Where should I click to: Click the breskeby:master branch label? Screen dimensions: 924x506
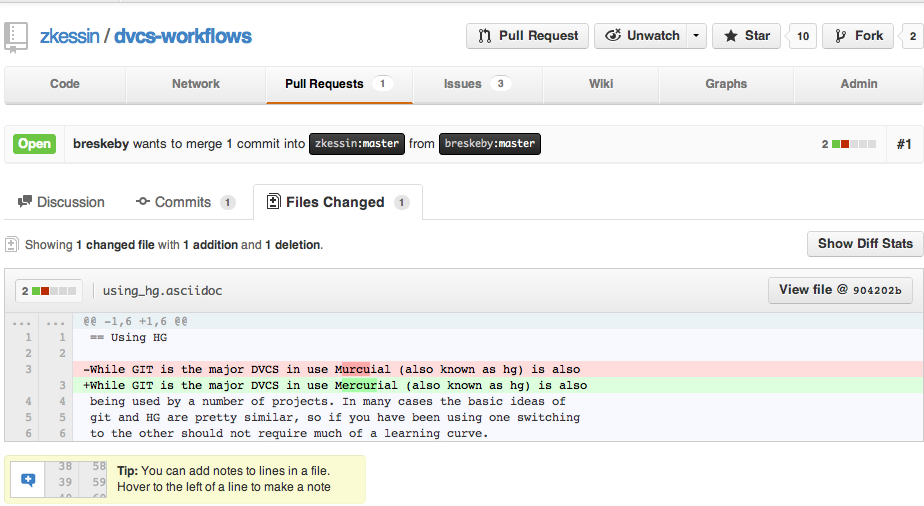pyautogui.click(x=490, y=144)
